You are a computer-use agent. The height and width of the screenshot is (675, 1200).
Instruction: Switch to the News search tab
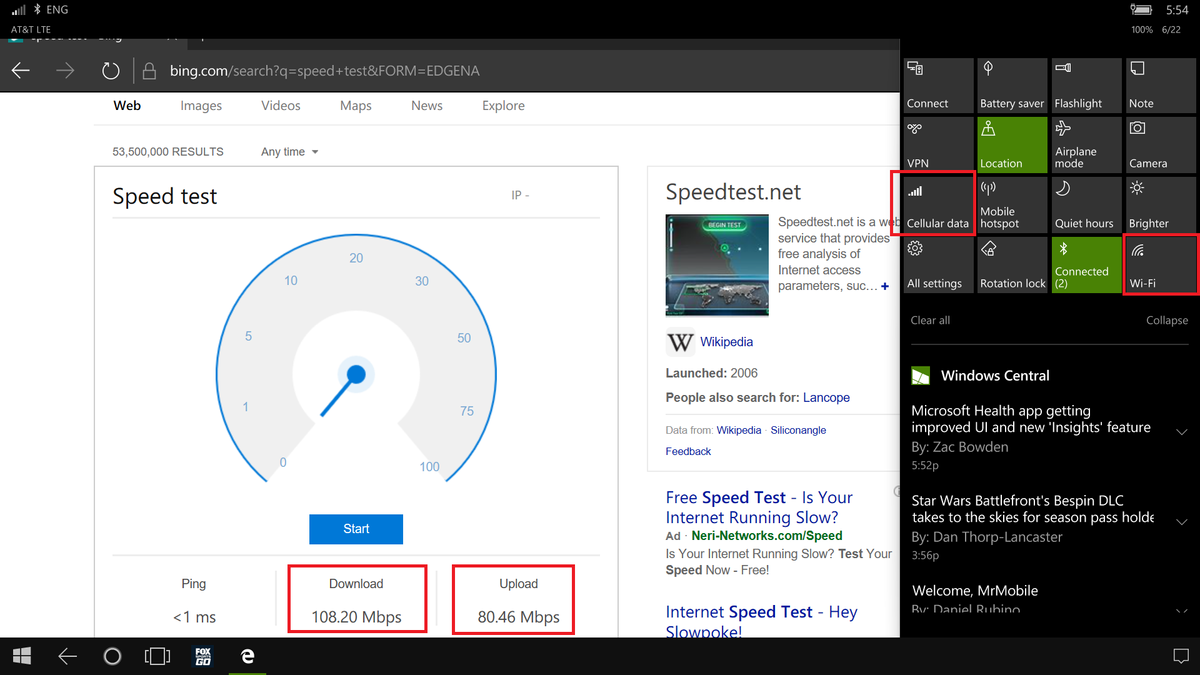pos(426,105)
